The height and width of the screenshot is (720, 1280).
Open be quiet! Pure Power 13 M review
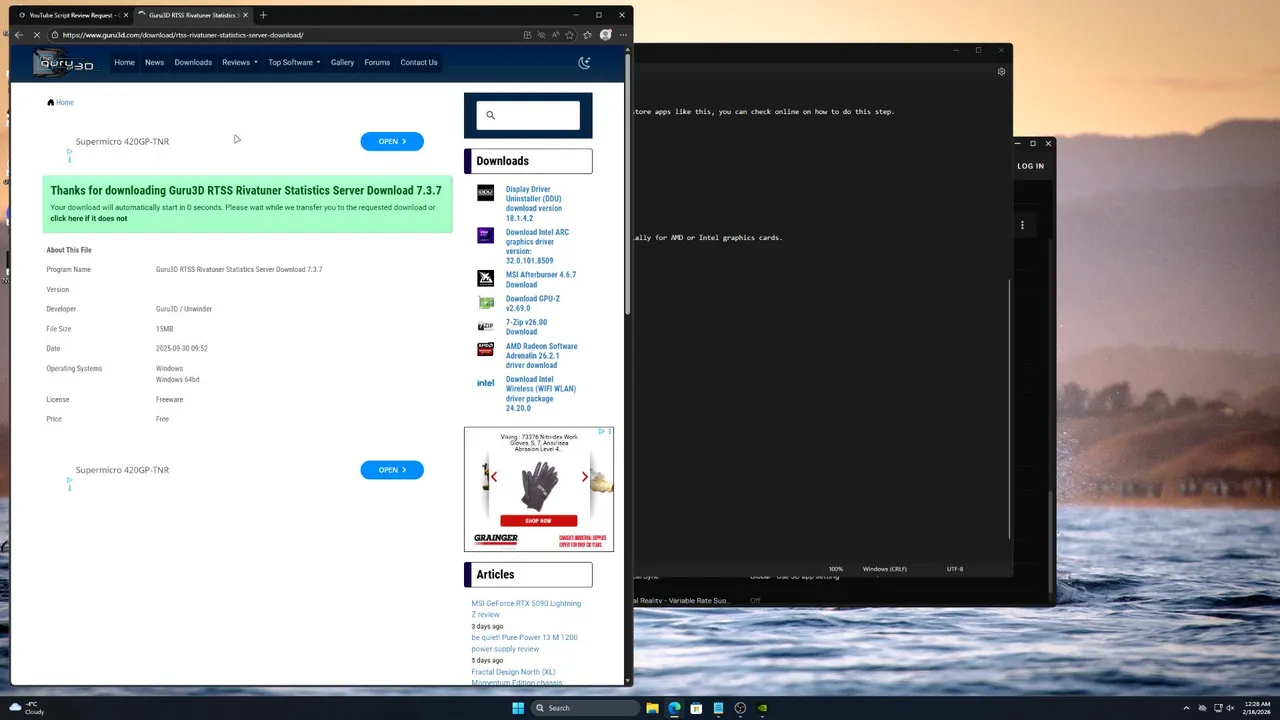coord(524,643)
